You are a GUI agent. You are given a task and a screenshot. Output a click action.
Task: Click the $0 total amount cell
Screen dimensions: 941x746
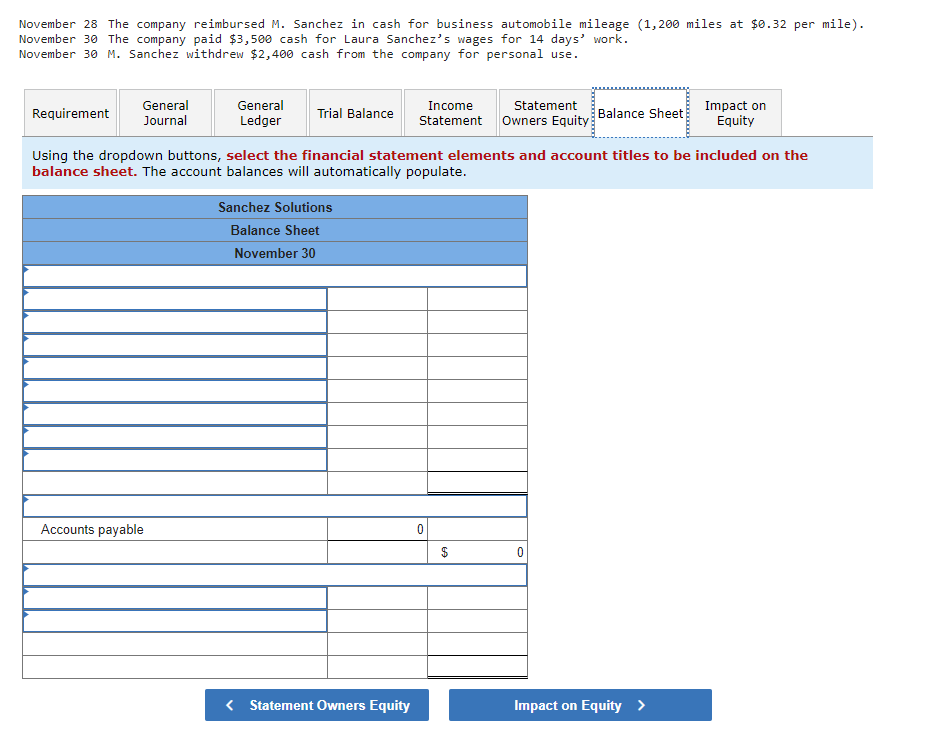coord(477,552)
